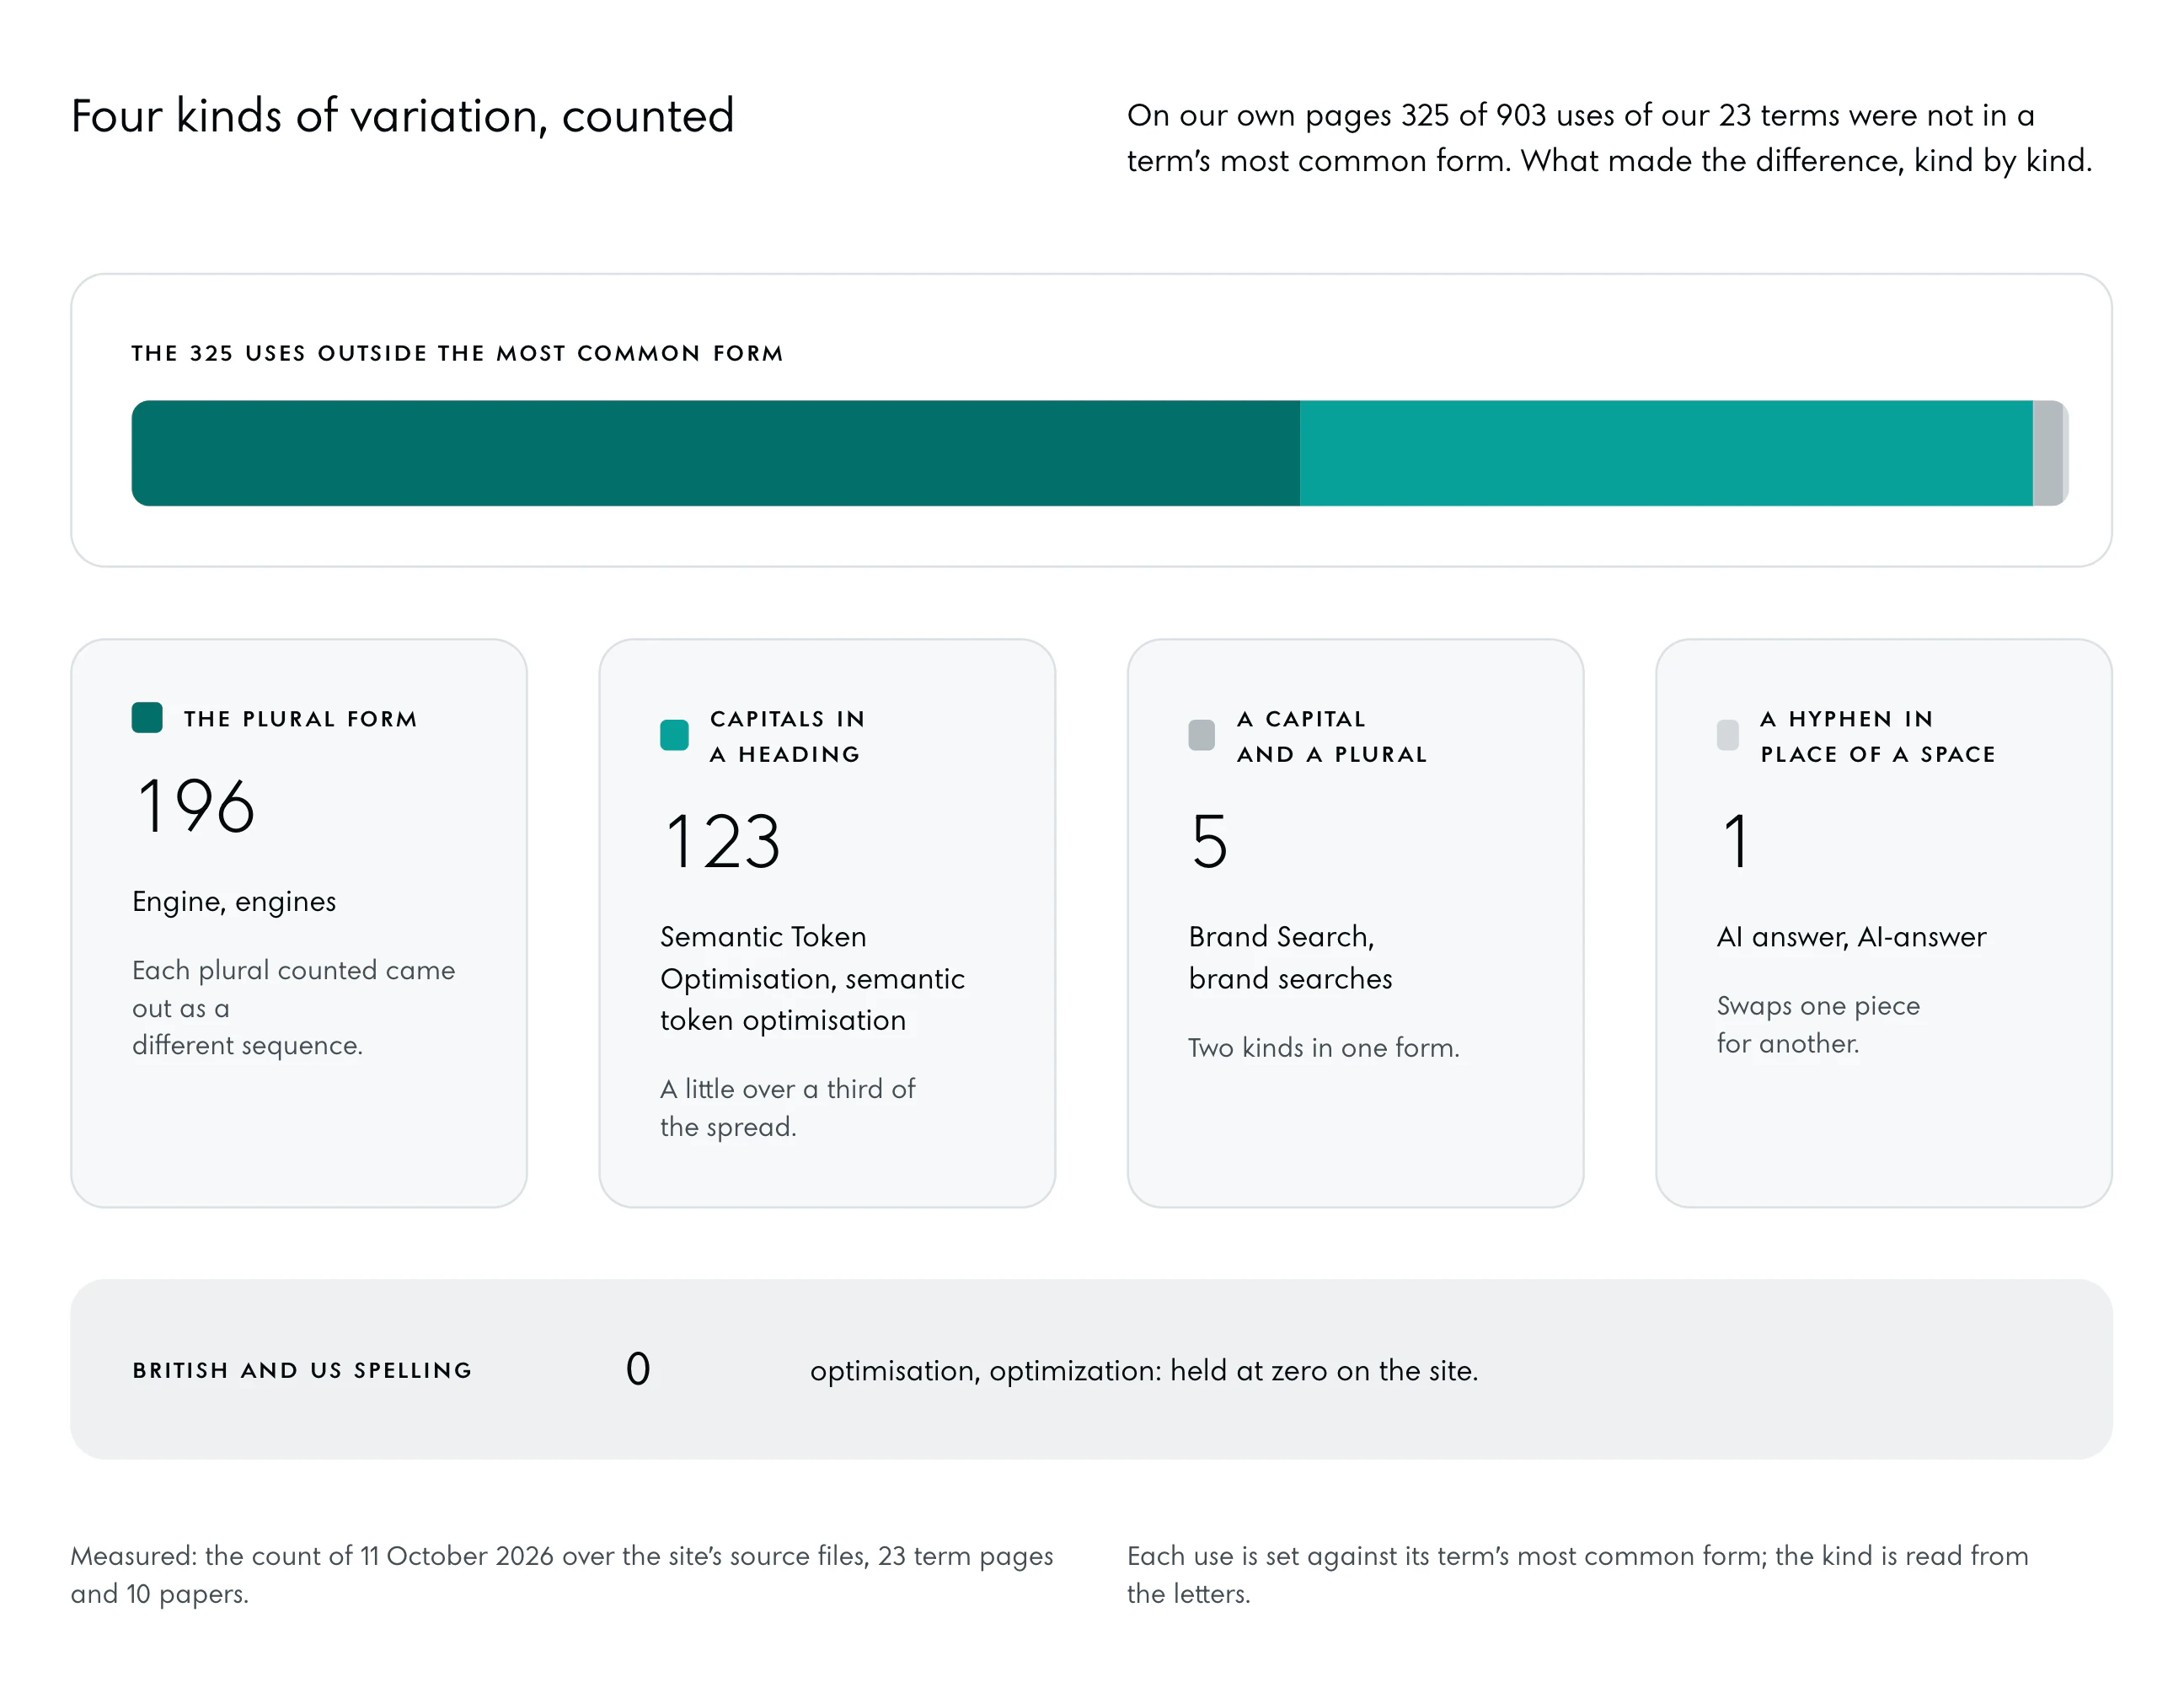Click the 0 count in the spelling row
Image resolution: width=2184 pixels, height=1693 pixels.
[638, 1369]
